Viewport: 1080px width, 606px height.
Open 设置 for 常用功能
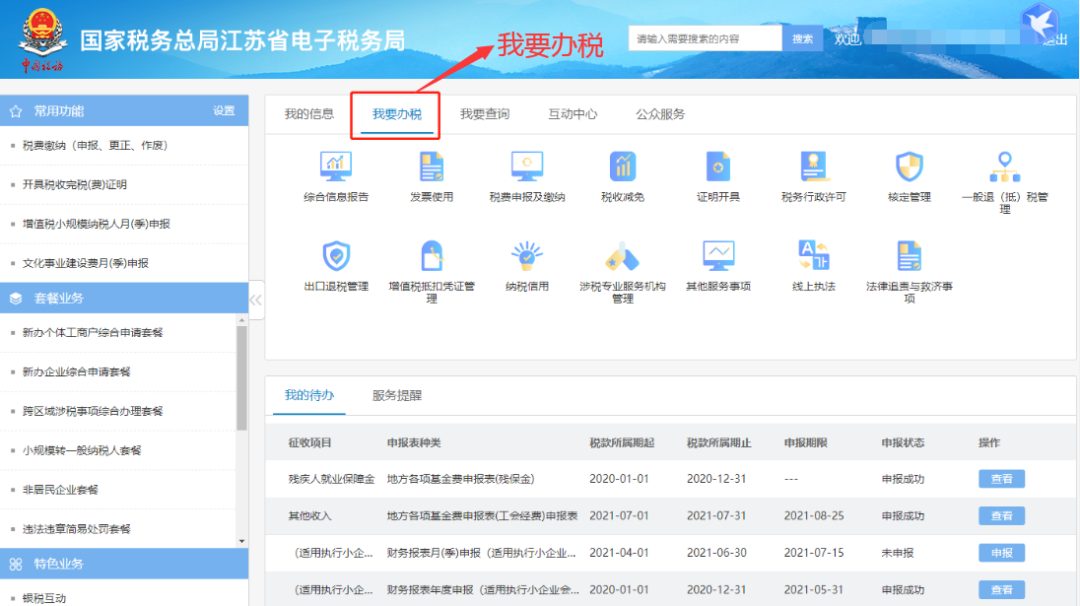click(x=224, y=111)
